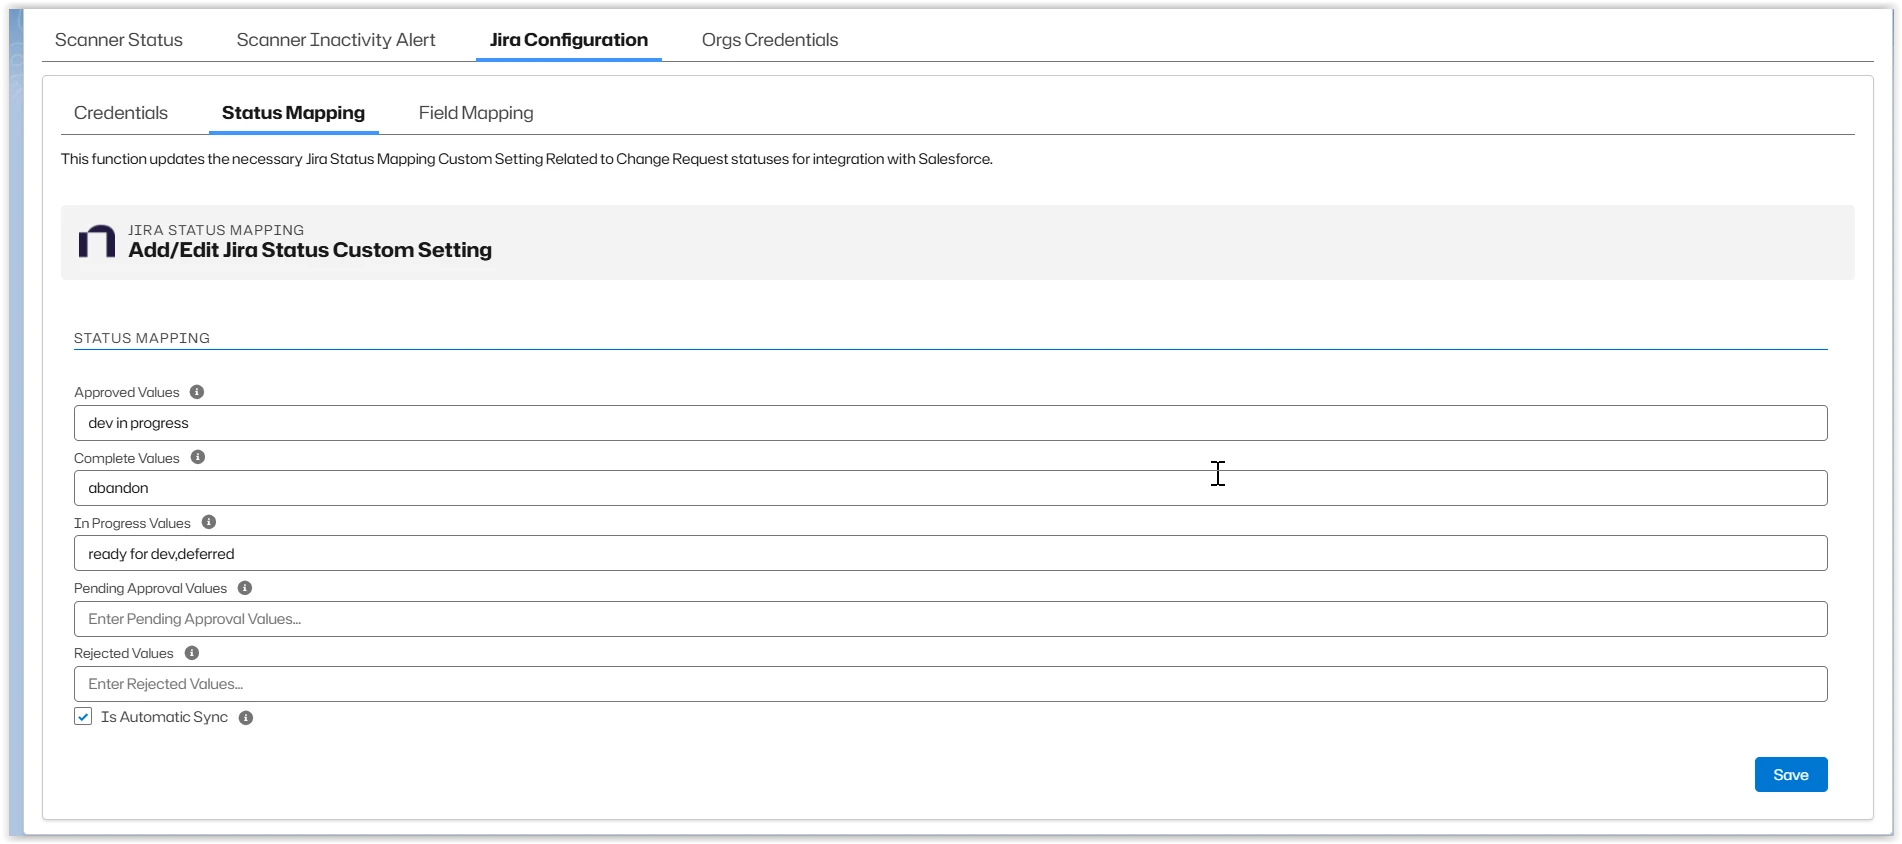Click the Jira Status Mapping logo icon
The image size is (1902, 844).
(x=97, y=241)
